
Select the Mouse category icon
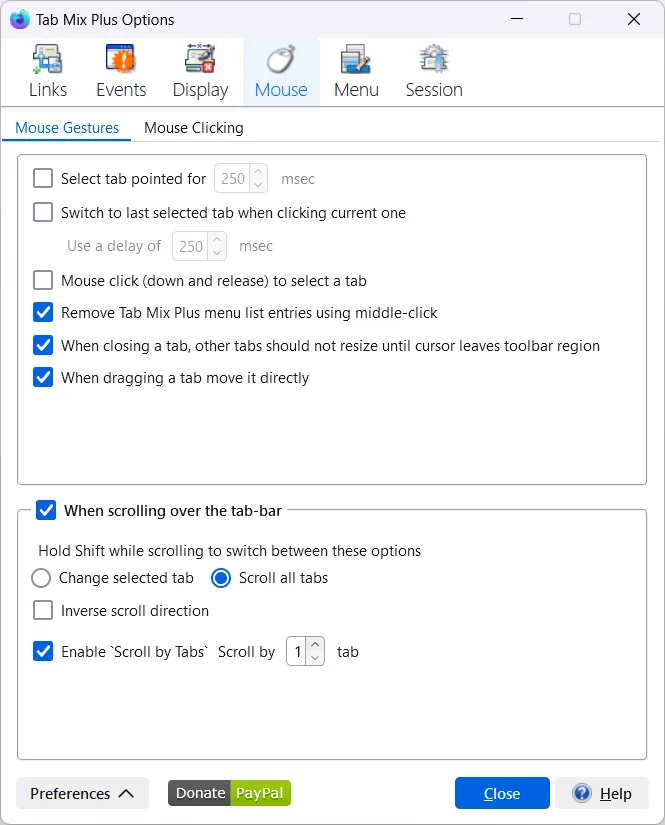click(281, 60)
